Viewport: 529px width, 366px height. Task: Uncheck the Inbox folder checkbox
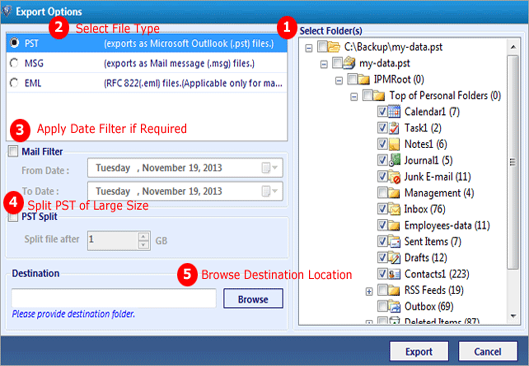(382, 209)
